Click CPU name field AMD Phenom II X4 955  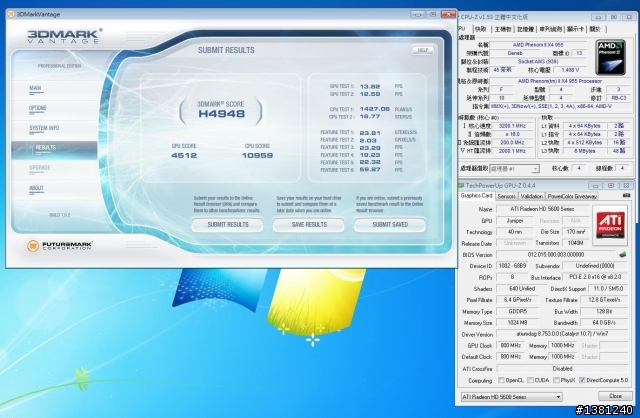[538, 45]
